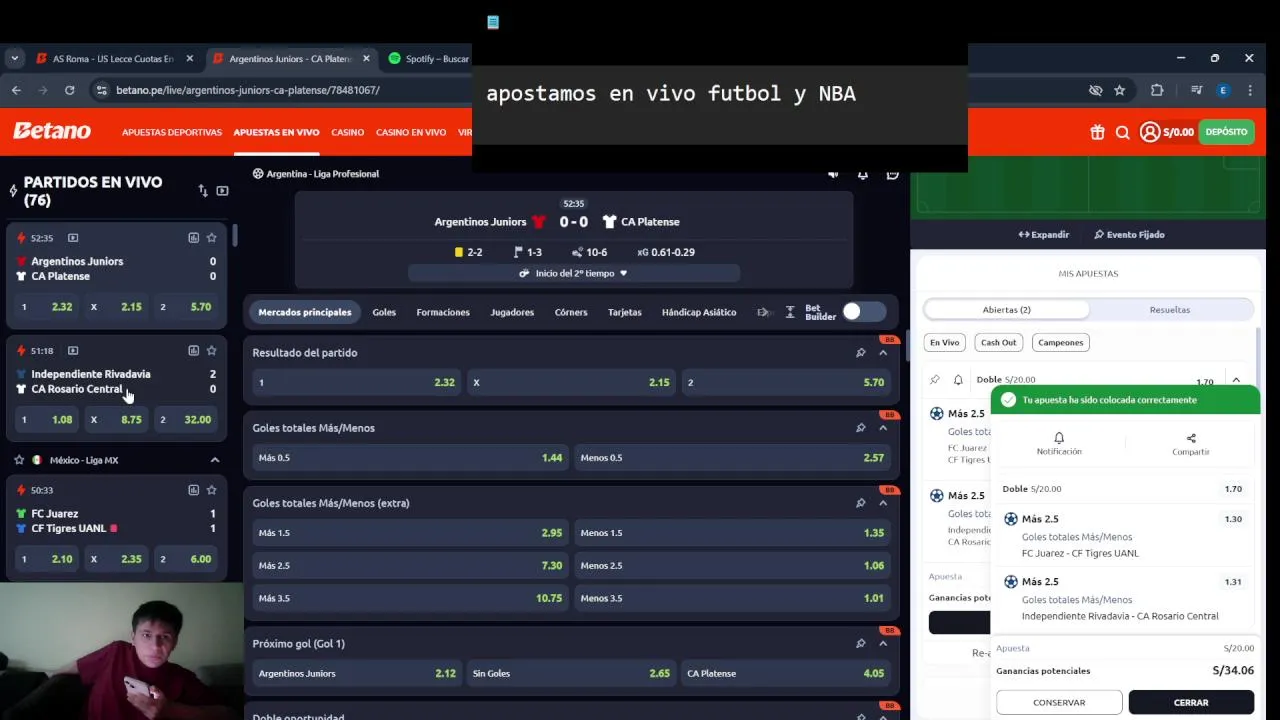Filter bets by En Vivo chip

[x=945, y=342]
